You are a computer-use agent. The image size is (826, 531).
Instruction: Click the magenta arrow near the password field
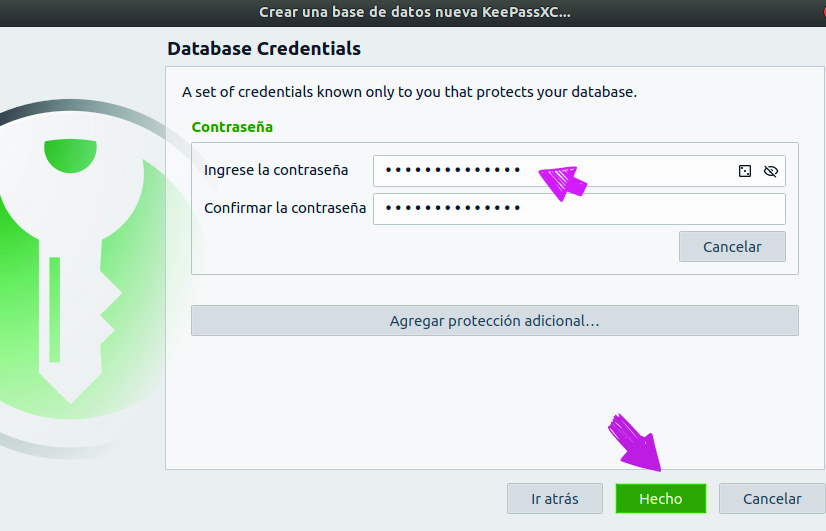click(564, 182)
